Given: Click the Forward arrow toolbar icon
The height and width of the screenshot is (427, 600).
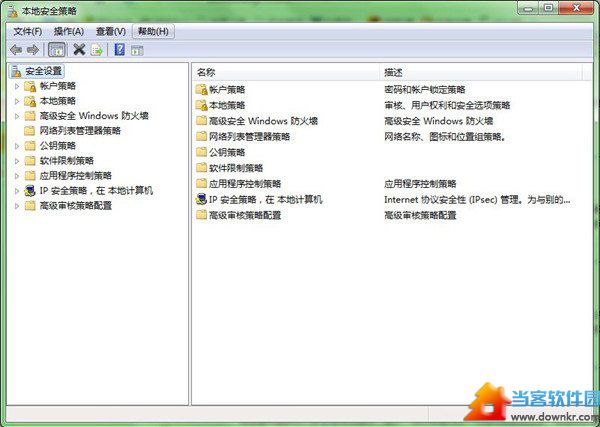Looking at the screenshot, I should coord(33,50).
